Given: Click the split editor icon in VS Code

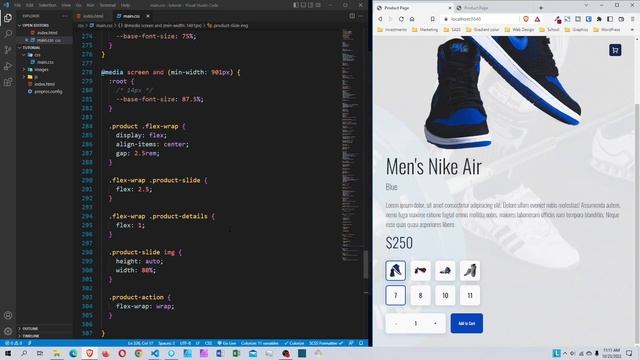Looking at the screenshot, I should [352, 16].
